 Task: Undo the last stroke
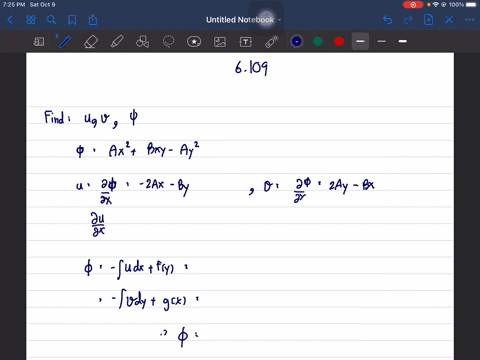click(x=387, y=20)
